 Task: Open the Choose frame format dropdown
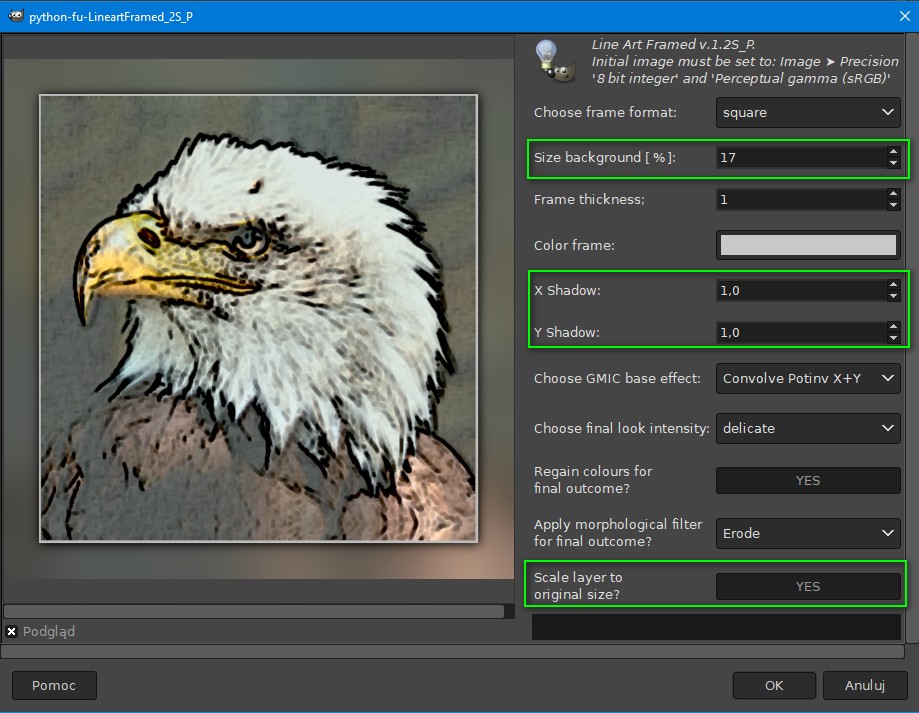(x=808, y=112)
